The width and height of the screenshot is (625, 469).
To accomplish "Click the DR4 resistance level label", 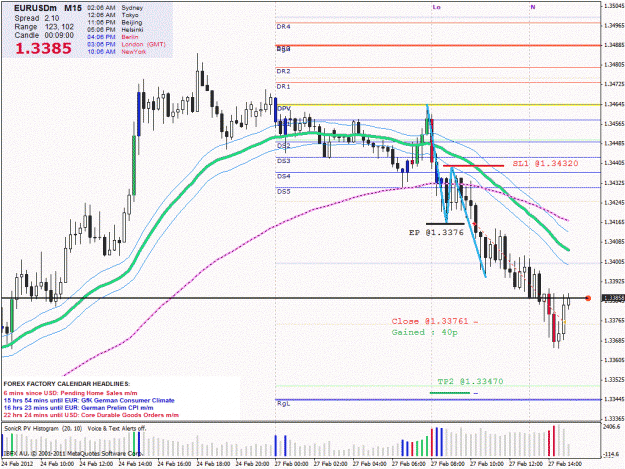I will 283,27.
